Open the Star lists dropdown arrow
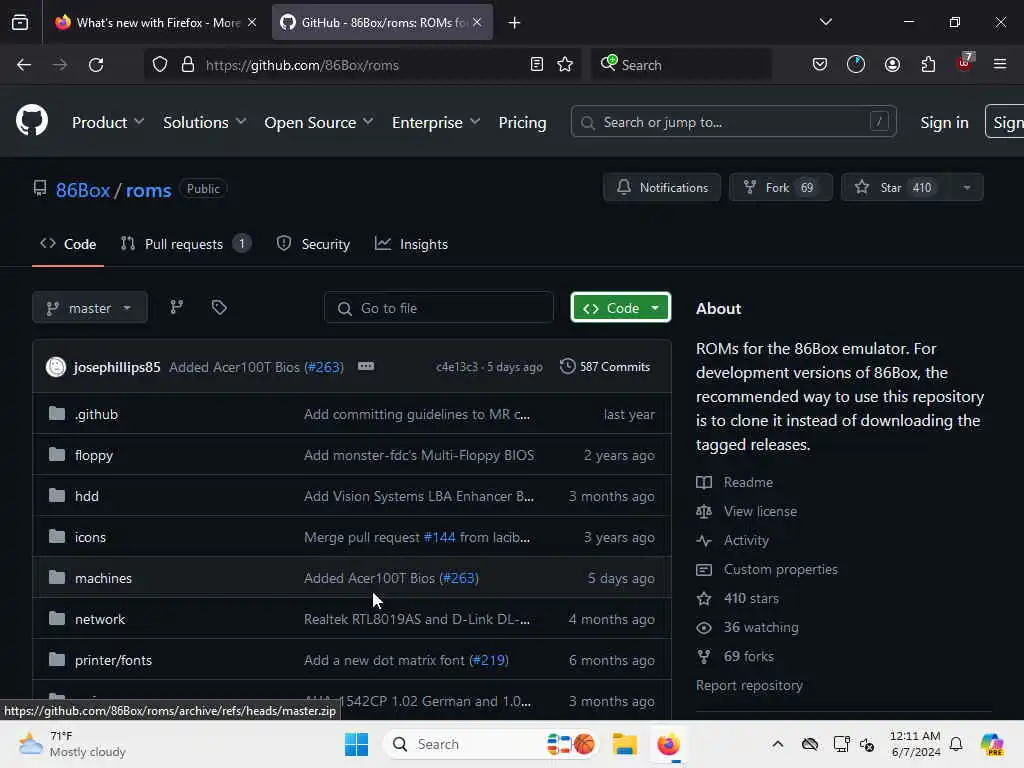This screenshot has width=1024, height=768. point(967,187)
